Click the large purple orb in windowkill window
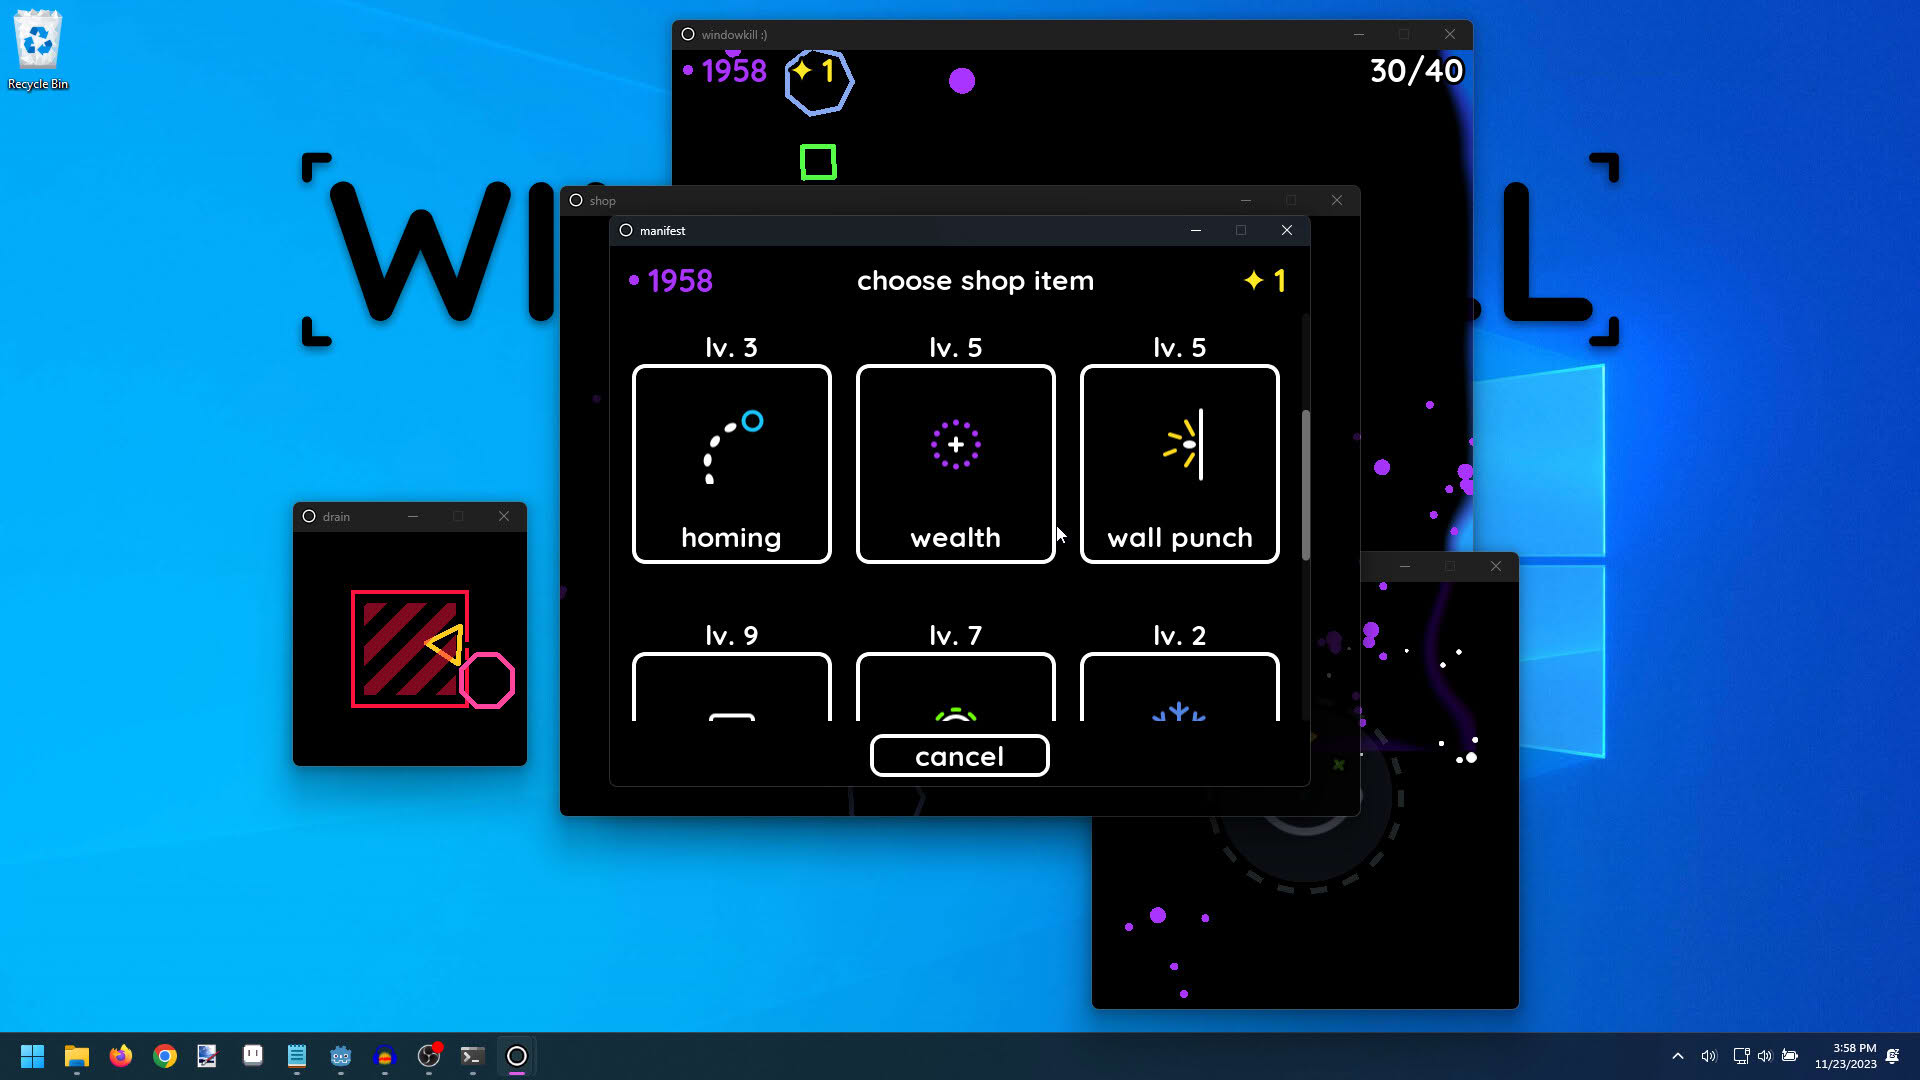The image size is (1920, 1080). pos(962,81)
